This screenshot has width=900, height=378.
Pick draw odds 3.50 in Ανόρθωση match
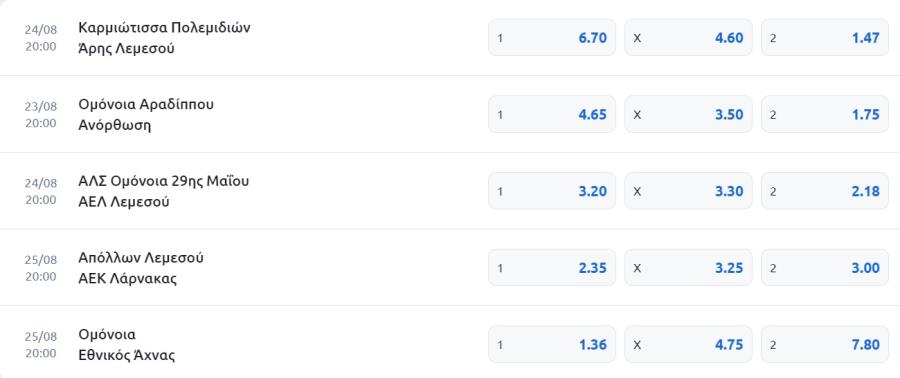coord(688,114)
